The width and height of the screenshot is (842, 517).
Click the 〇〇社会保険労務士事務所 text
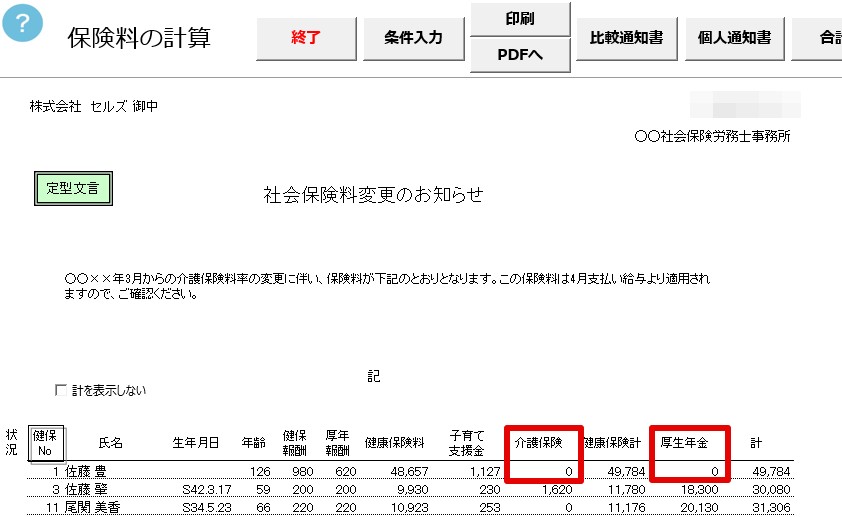coord(712,136)
